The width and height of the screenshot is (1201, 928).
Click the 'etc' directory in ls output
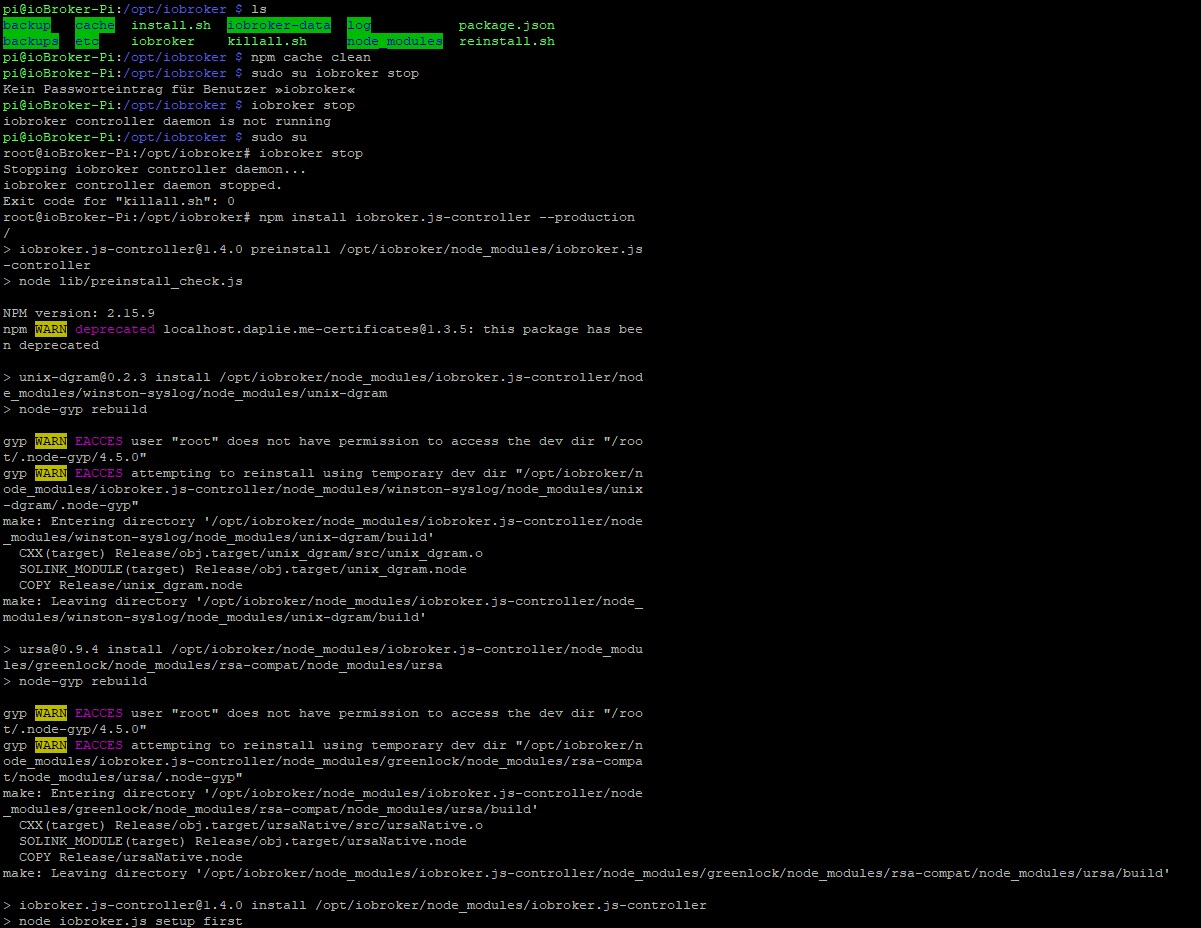[87, 41]
